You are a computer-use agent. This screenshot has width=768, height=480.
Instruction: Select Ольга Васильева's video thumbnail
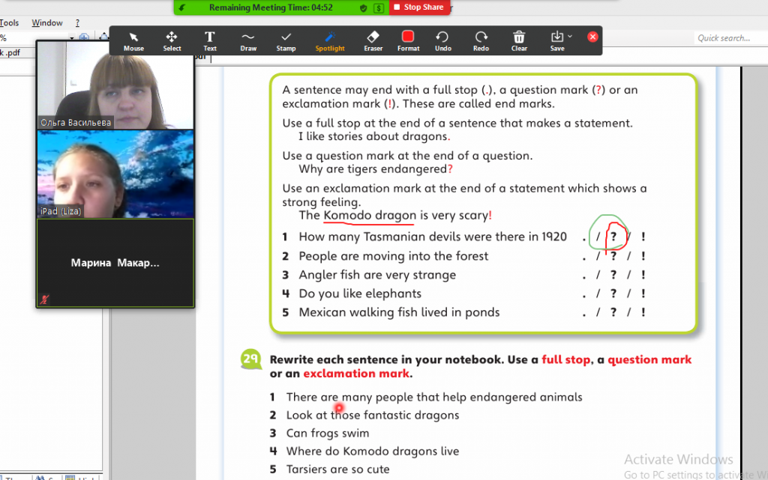click(115, 84)
